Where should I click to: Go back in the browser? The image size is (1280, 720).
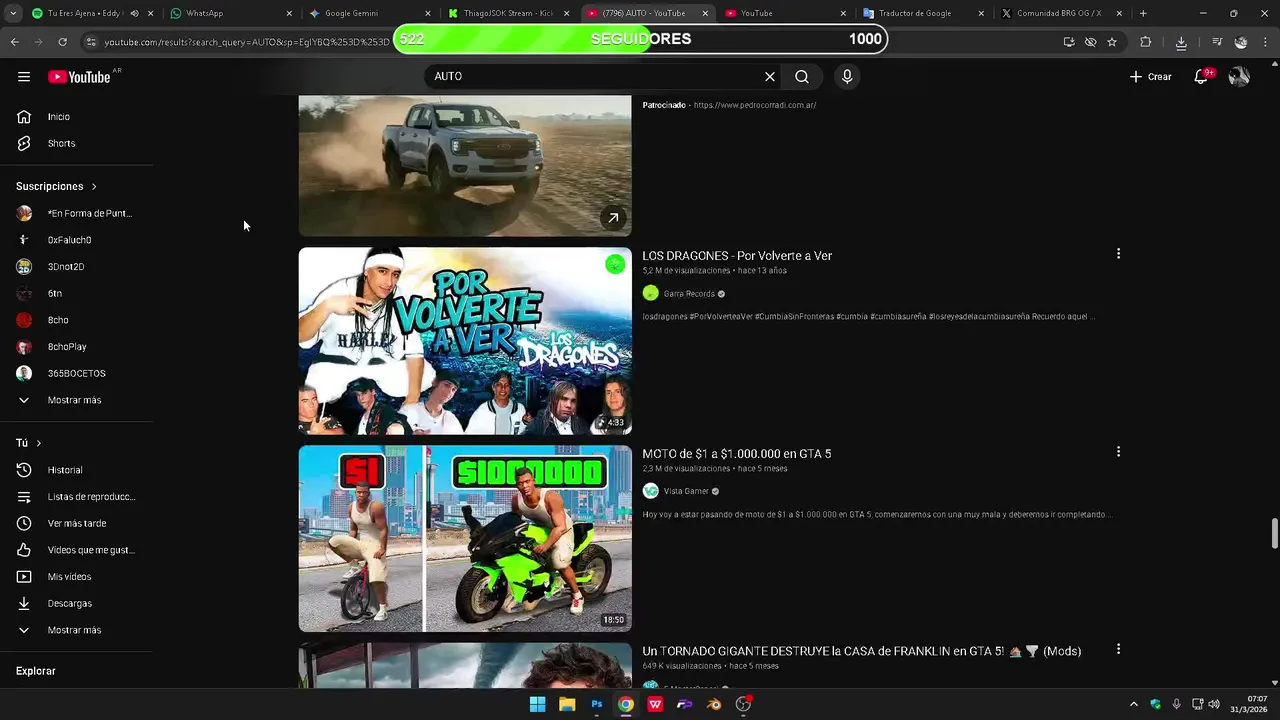click(14, 42)
